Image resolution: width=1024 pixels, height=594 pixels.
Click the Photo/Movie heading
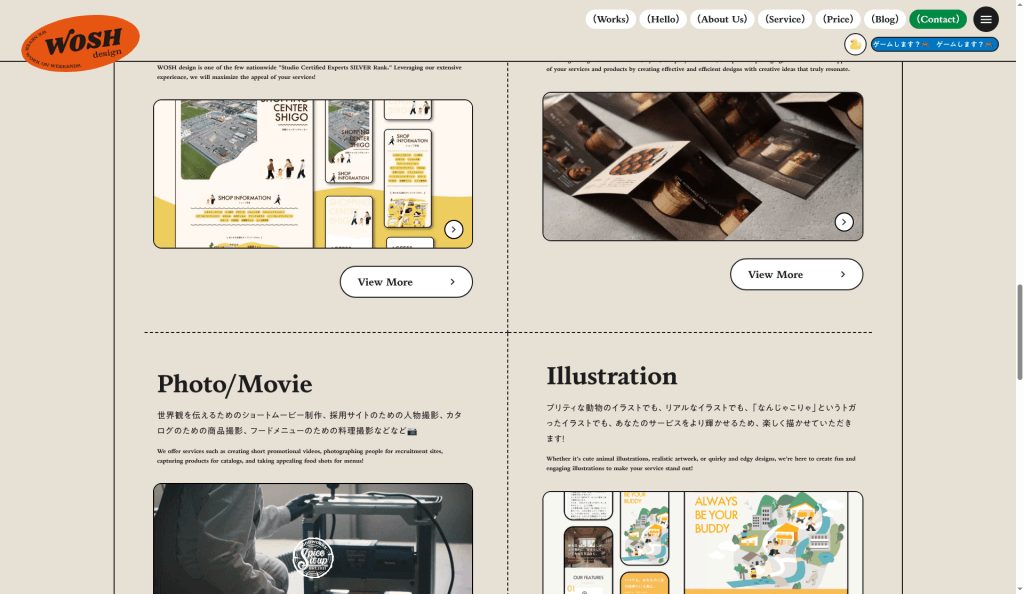(x=234, y=384)
